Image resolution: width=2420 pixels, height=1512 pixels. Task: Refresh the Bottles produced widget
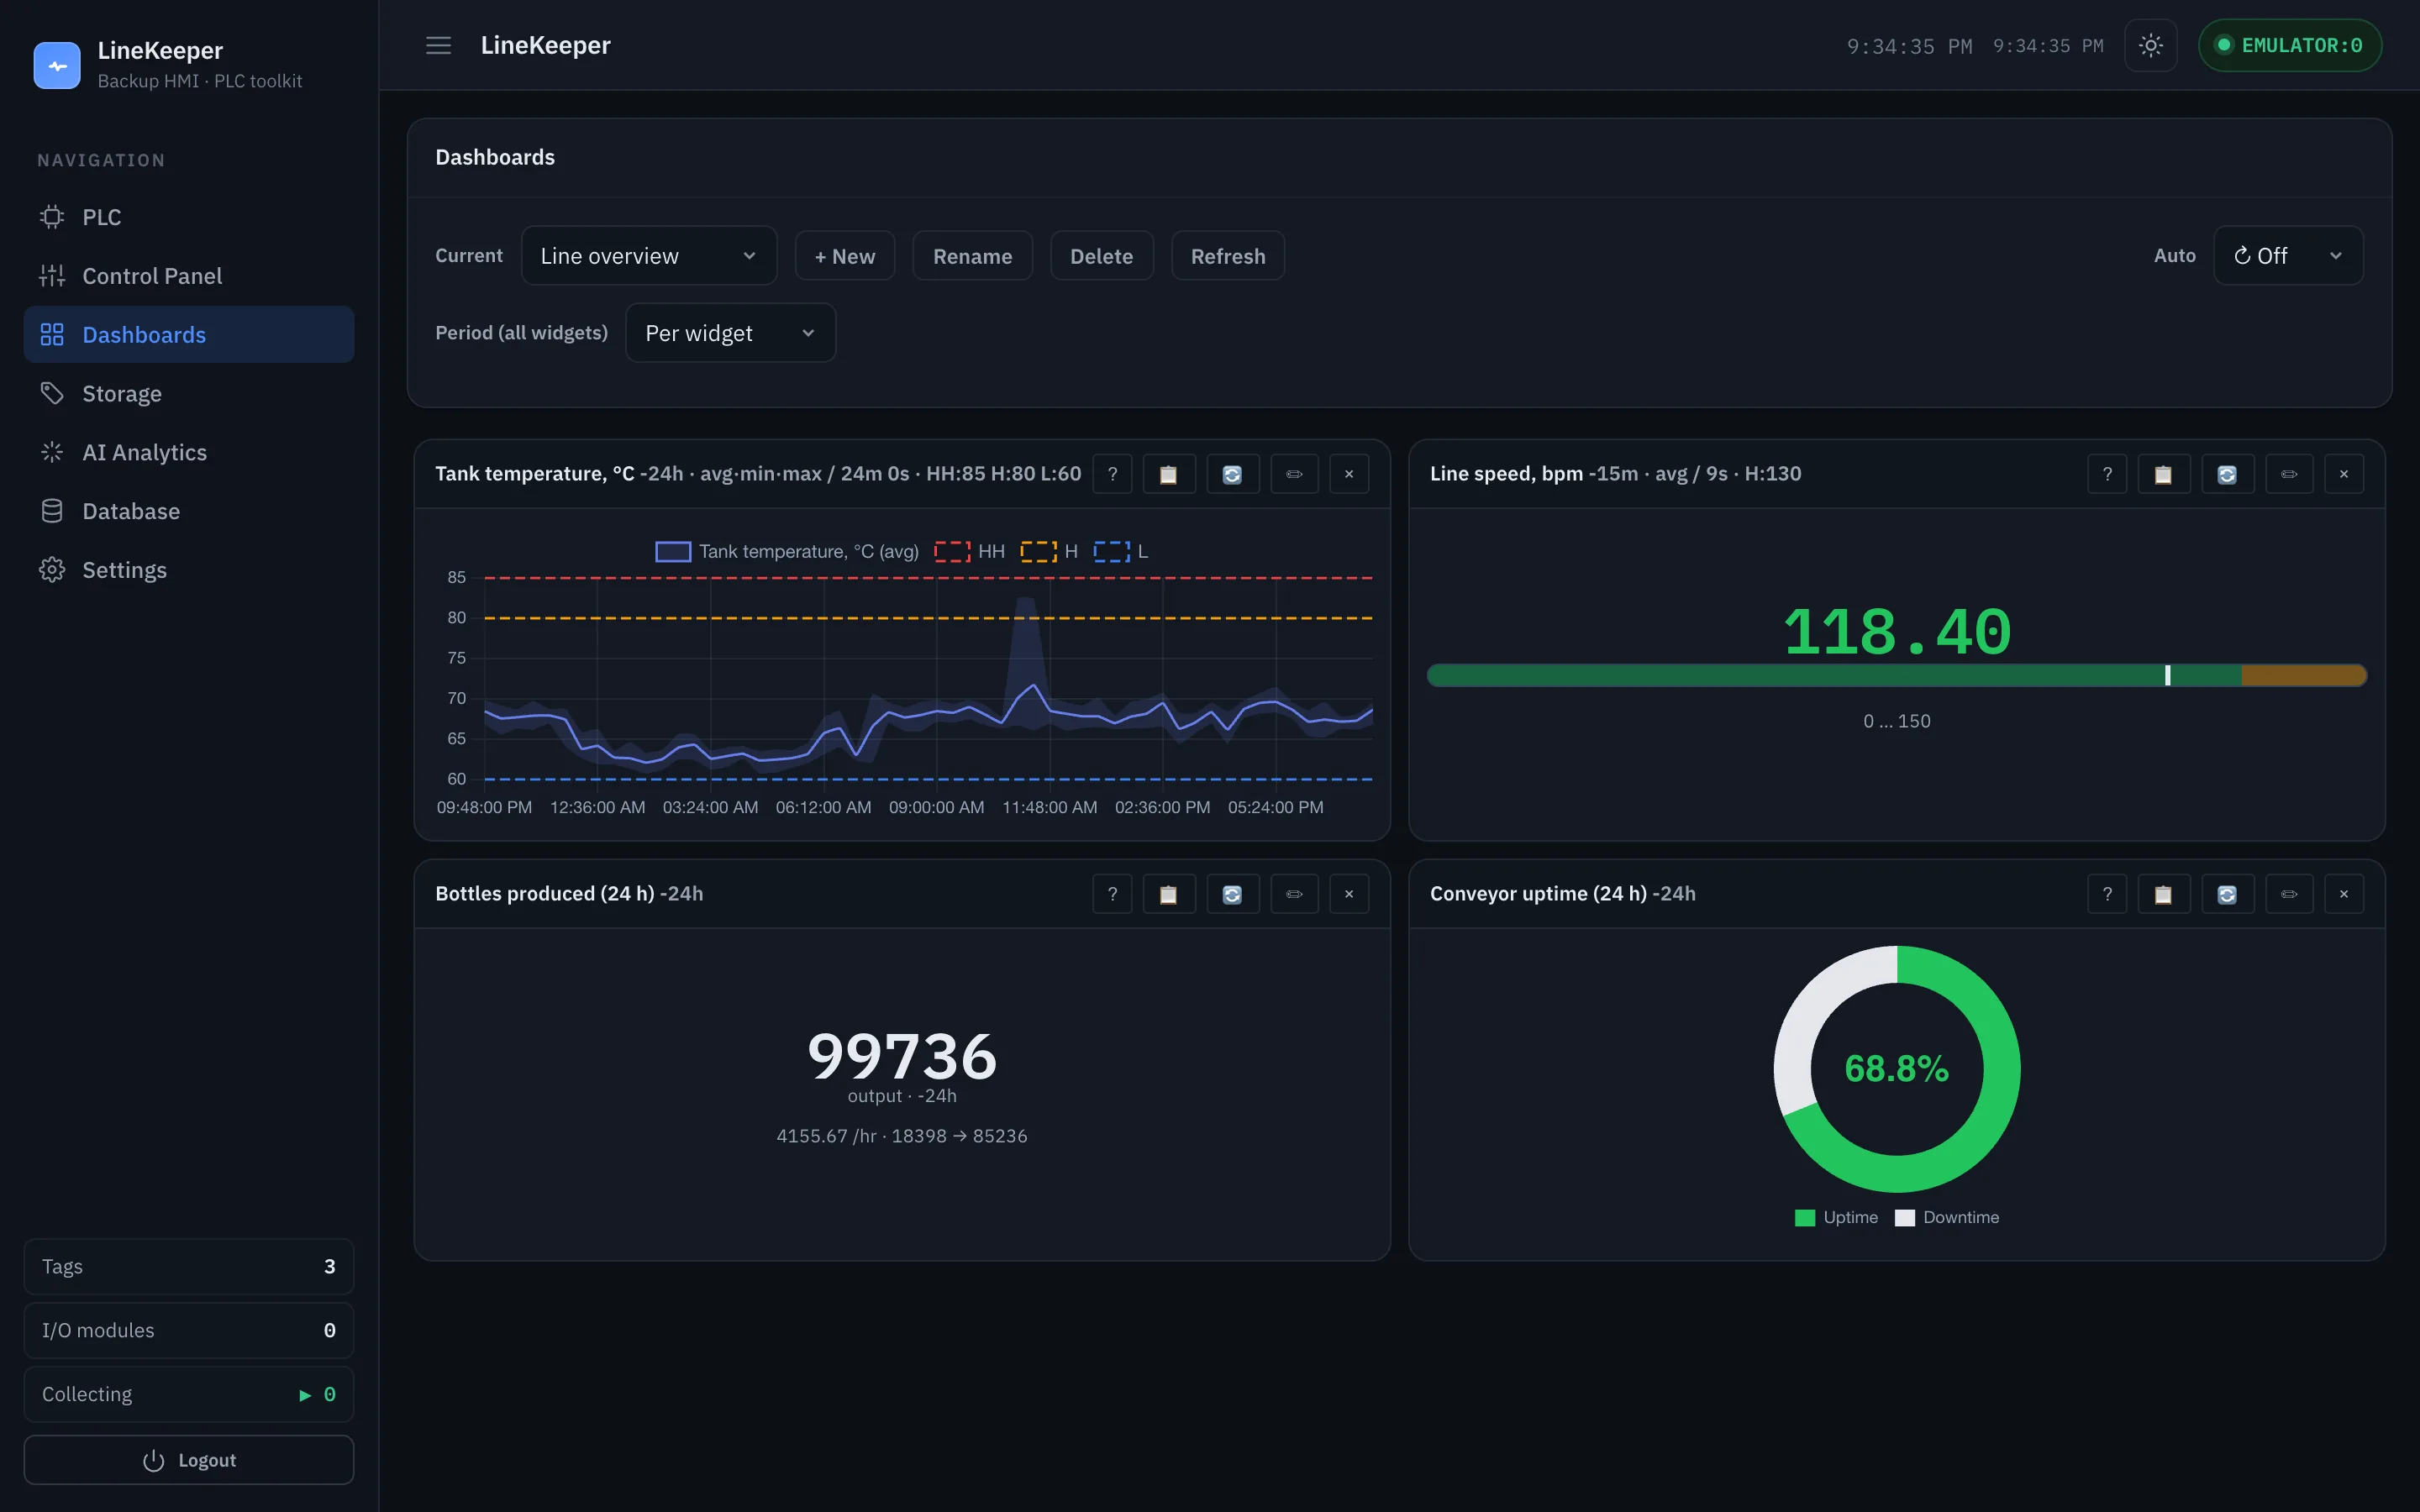(x=1232, y=894)
